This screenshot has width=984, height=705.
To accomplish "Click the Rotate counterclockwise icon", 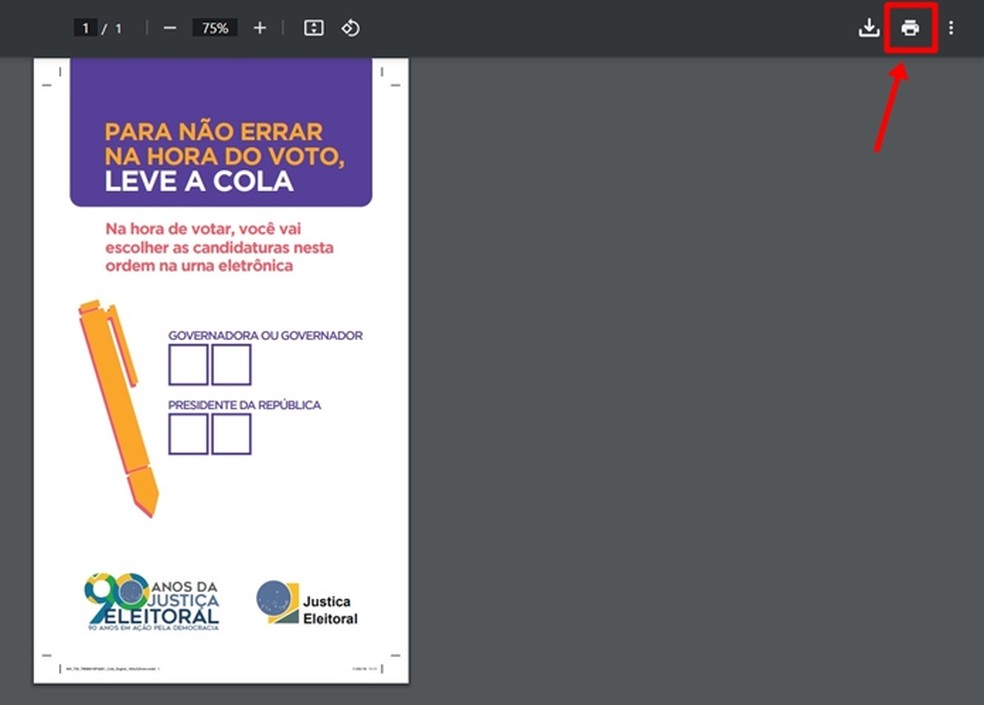I will pyautogui.click(x=350, y=27).
